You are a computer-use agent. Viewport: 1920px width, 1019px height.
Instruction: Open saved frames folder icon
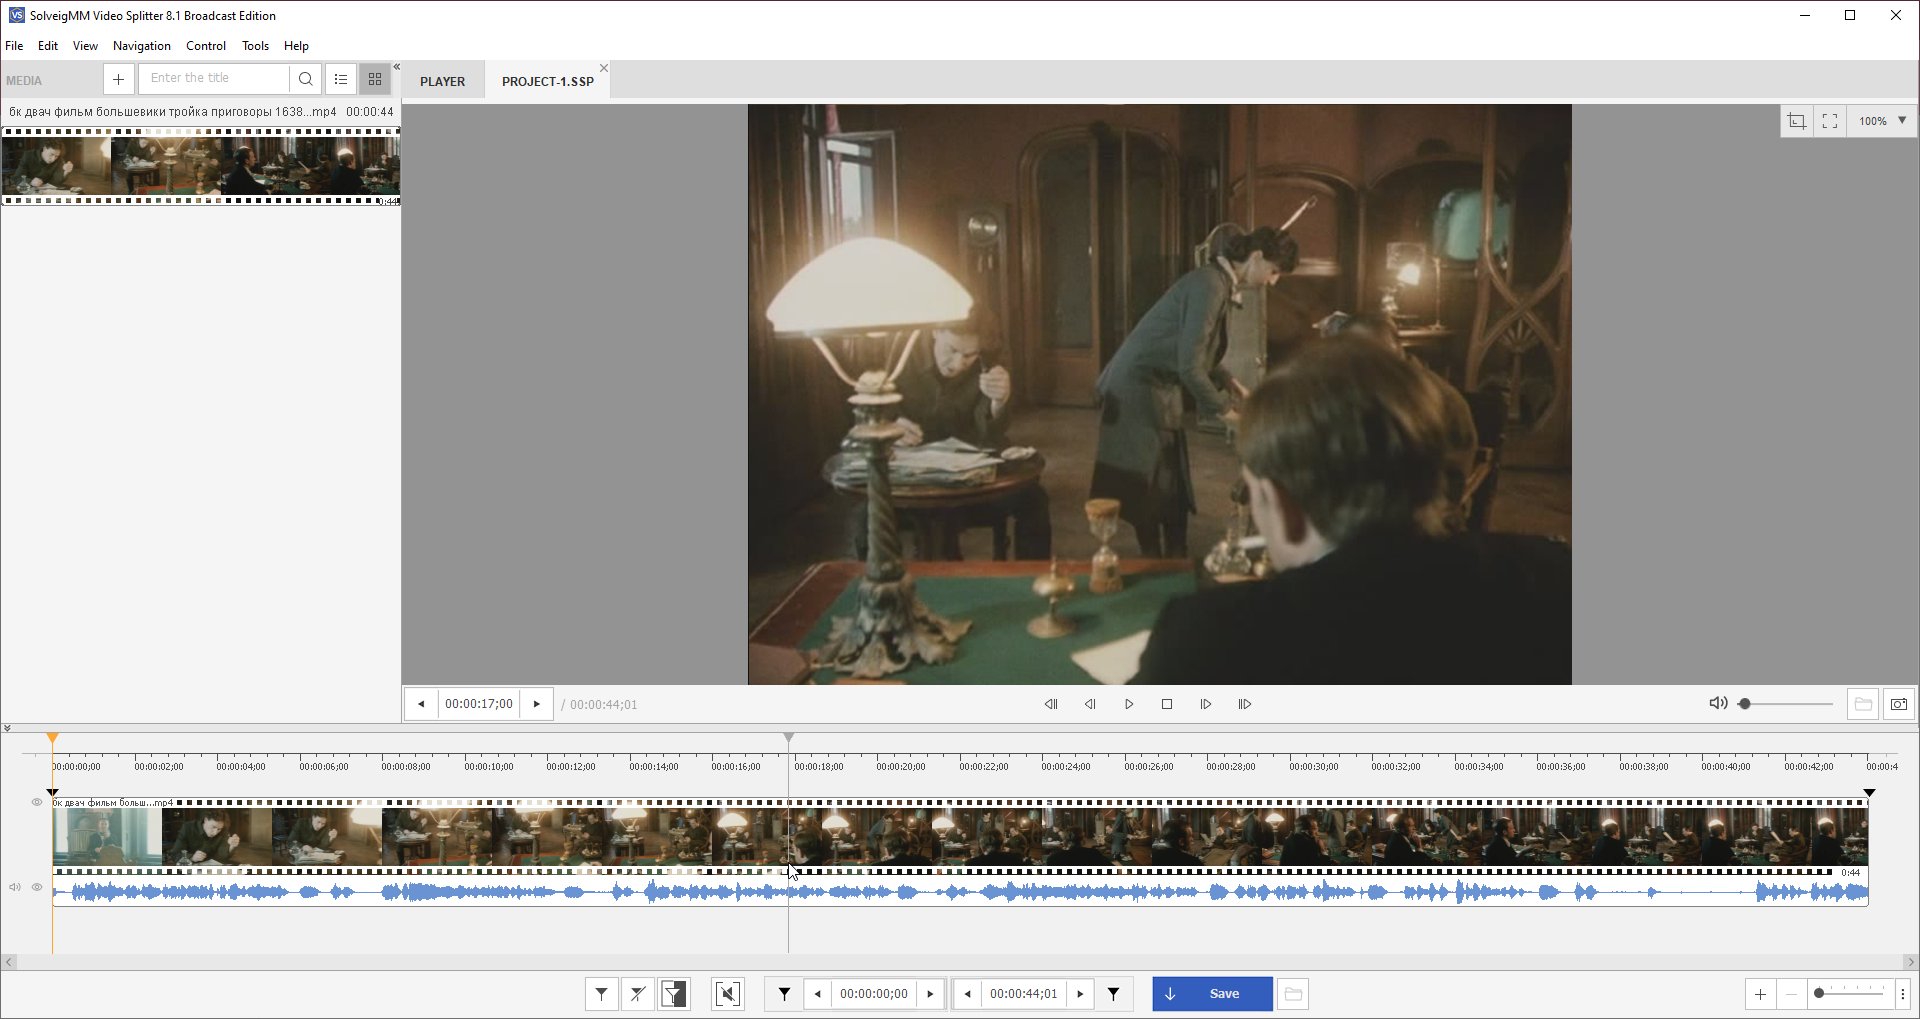[x=1863, y=704]
